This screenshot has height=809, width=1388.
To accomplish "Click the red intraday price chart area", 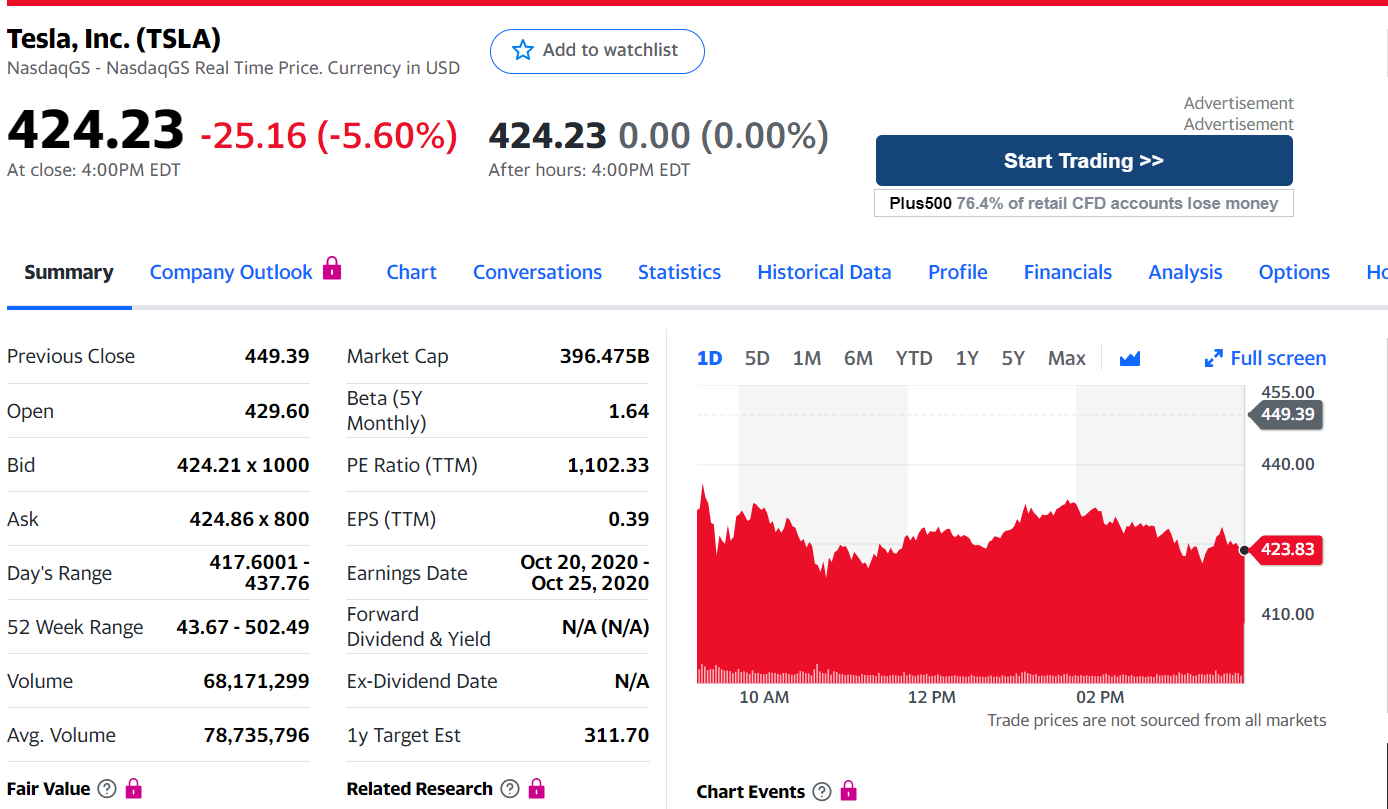I will pos(970,590).
